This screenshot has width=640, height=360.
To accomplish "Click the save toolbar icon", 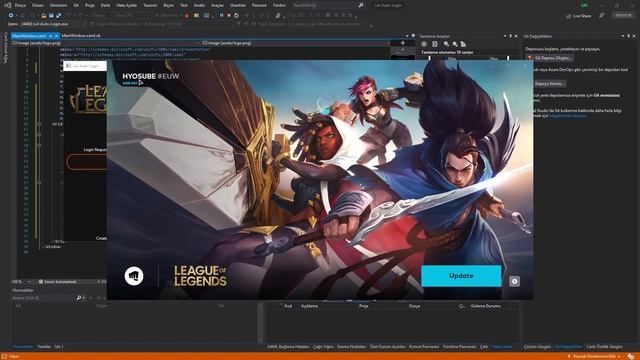I will click(51, 16).
